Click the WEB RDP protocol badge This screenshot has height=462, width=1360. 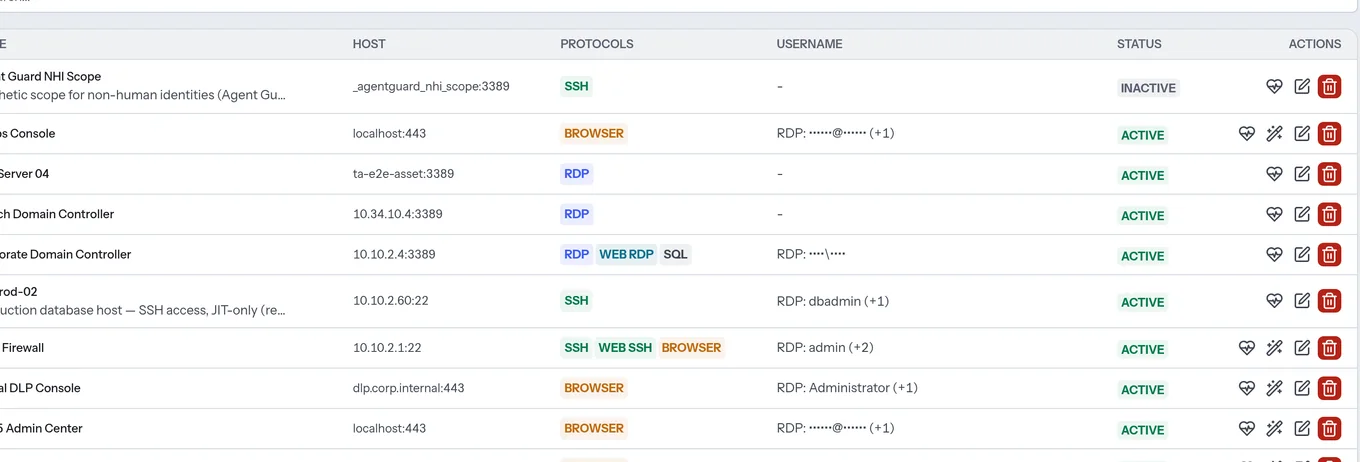click(626, 254)
